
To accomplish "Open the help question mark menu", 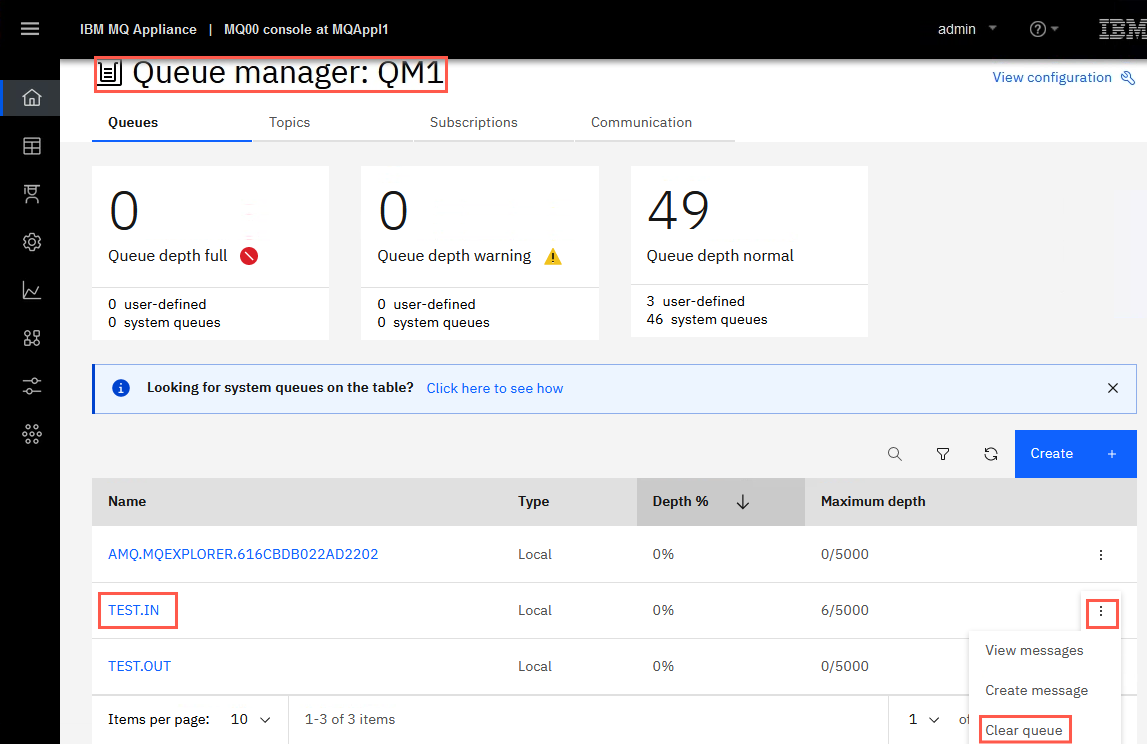I will (x=1043, y=29).
